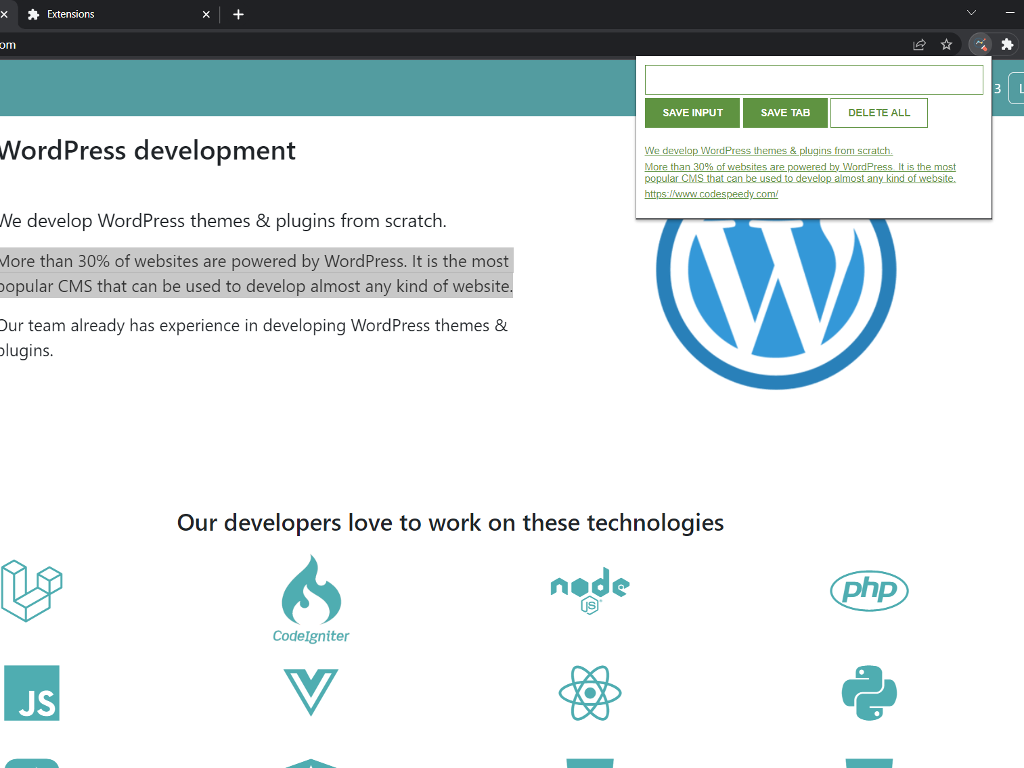Click the SAVE INPUT button
The image size is (1024, 768).
click(692, 113)
